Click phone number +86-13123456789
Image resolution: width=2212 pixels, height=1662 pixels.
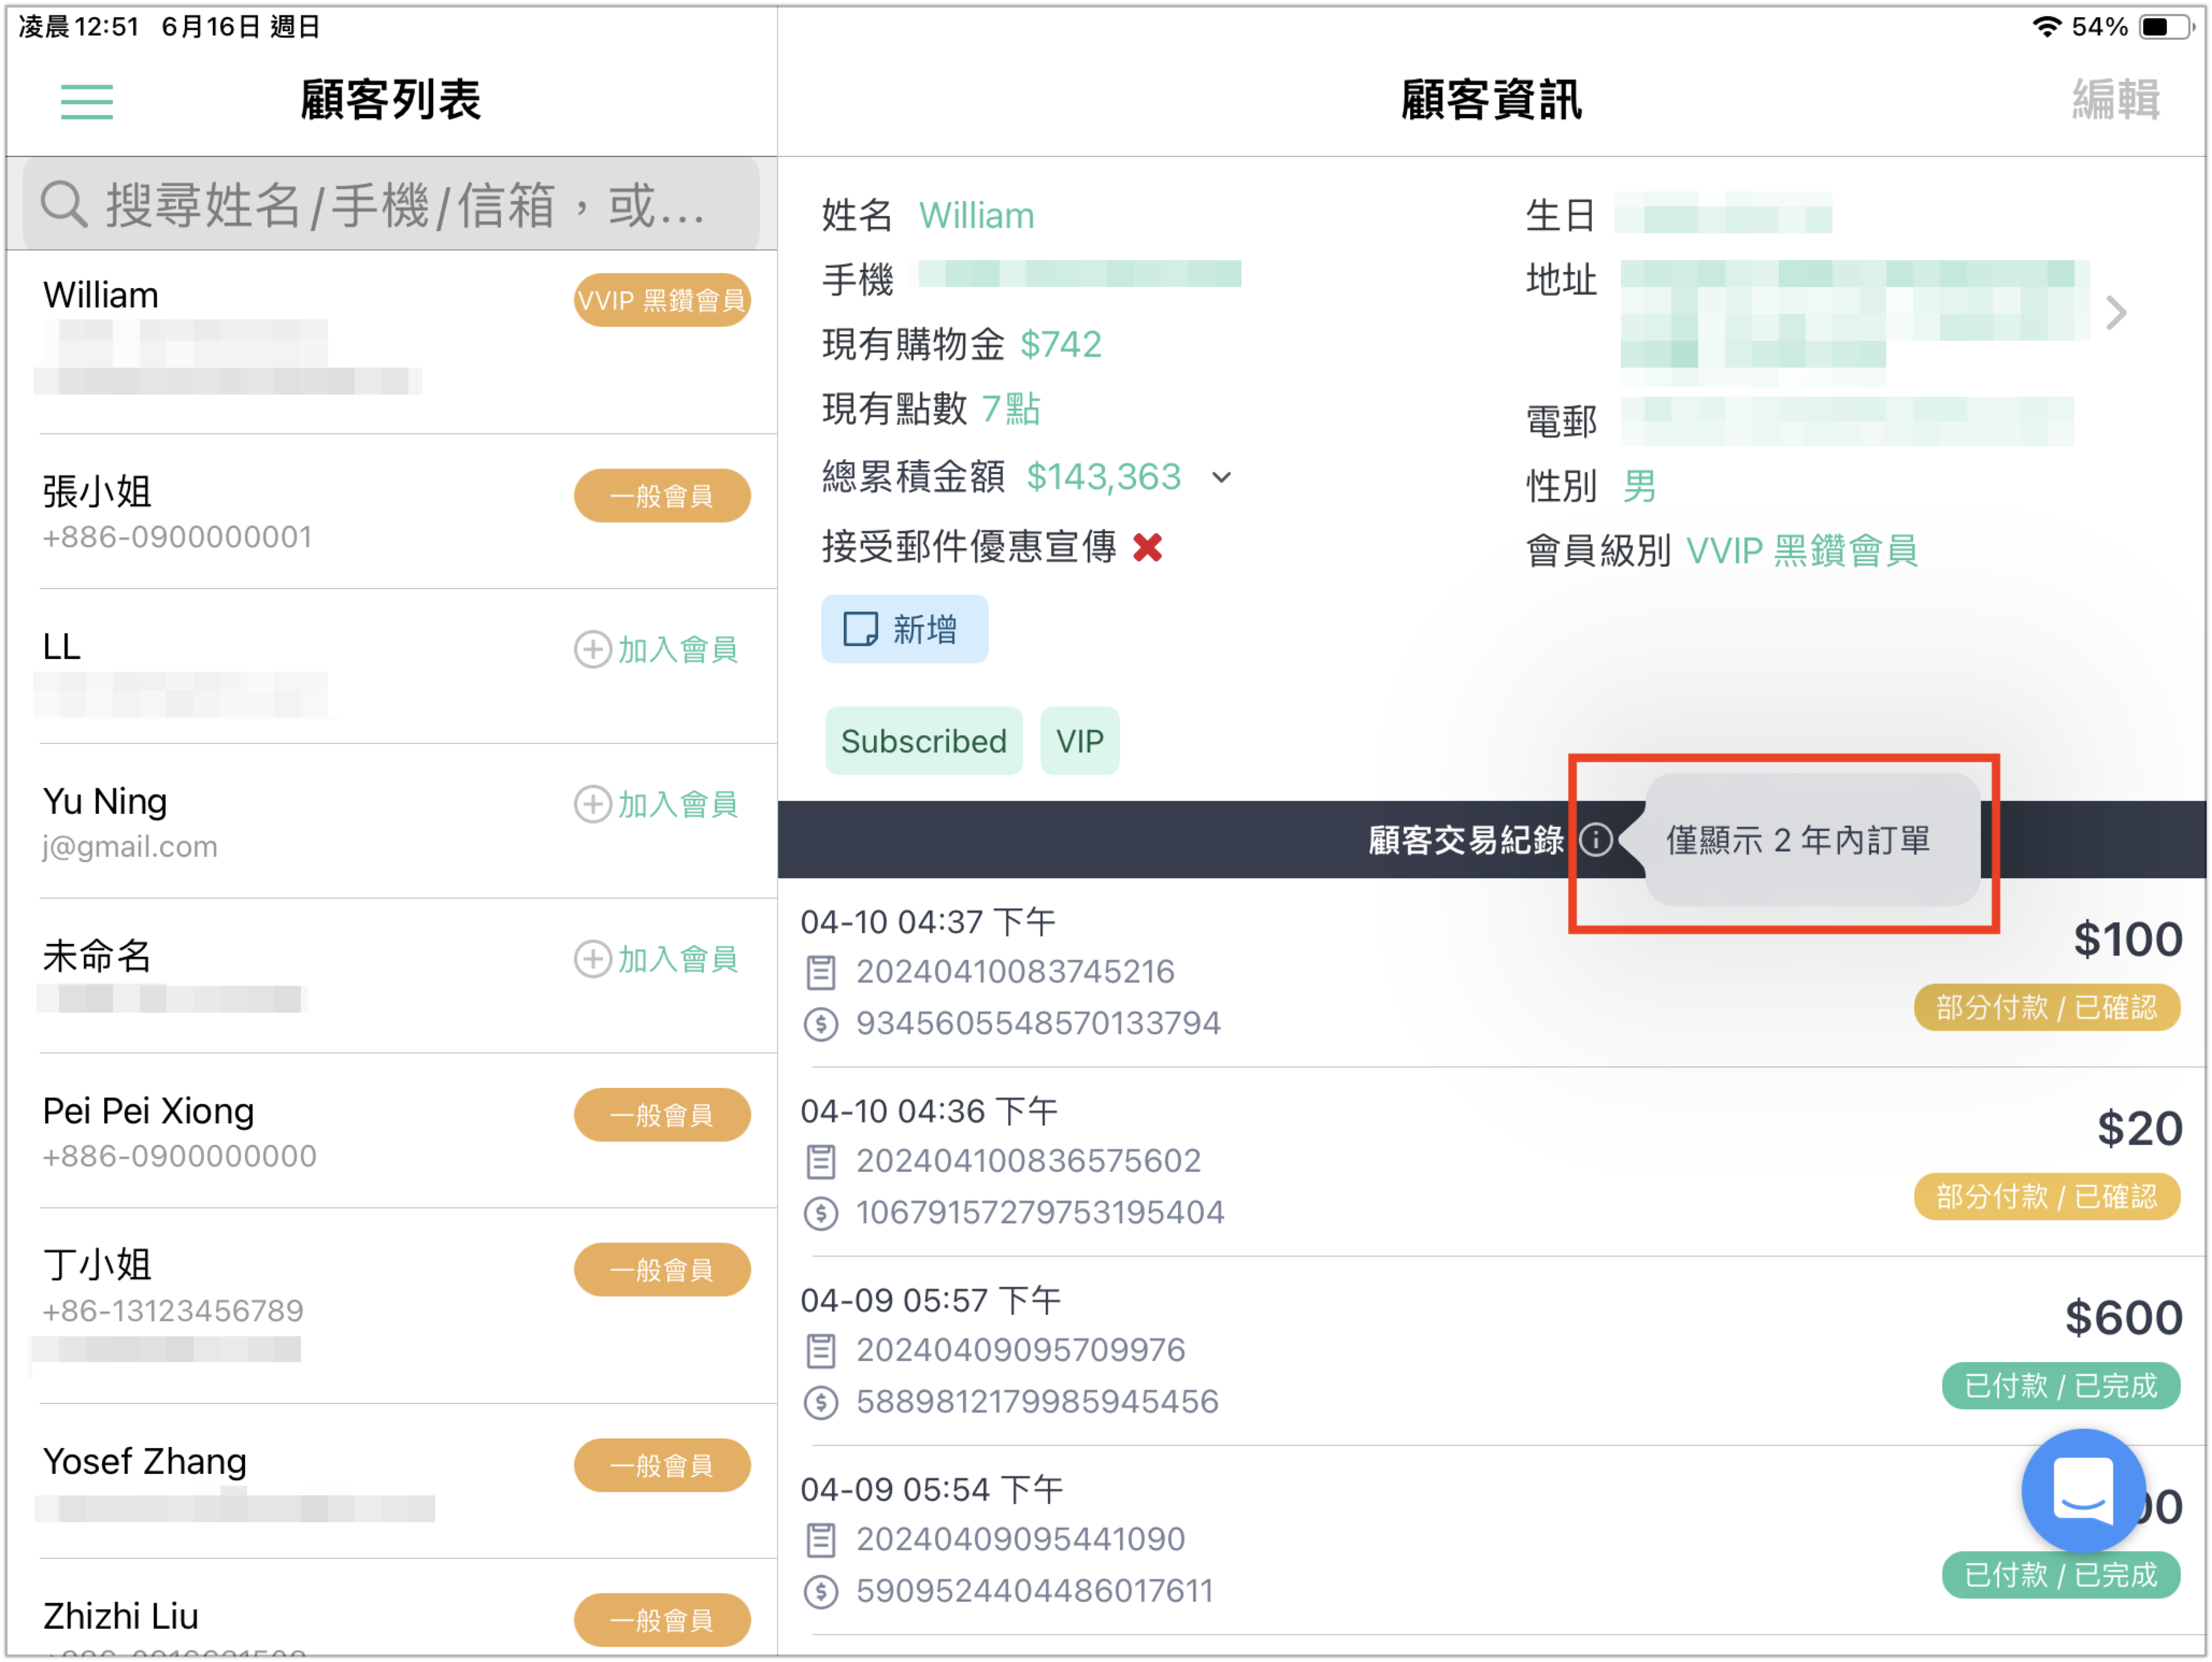click(173, 1310)
